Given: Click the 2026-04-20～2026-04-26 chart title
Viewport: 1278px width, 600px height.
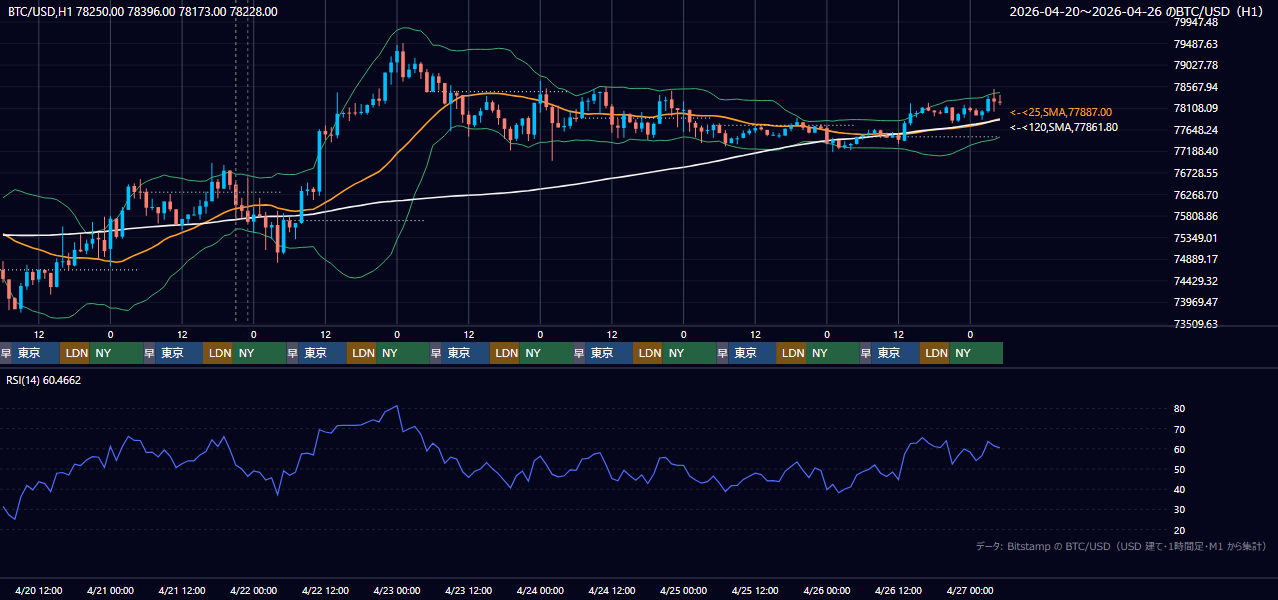Looking at the screenshot, I should [1137, 12].
